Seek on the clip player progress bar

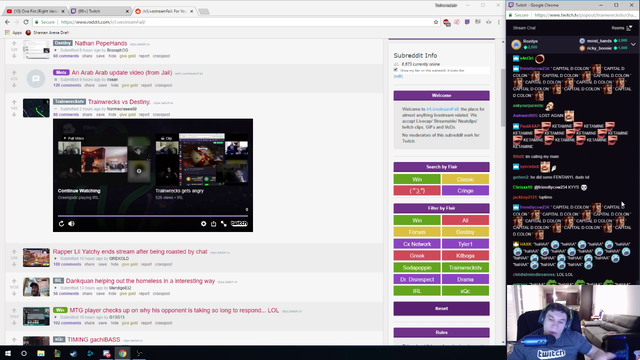(x=153, y=216)
